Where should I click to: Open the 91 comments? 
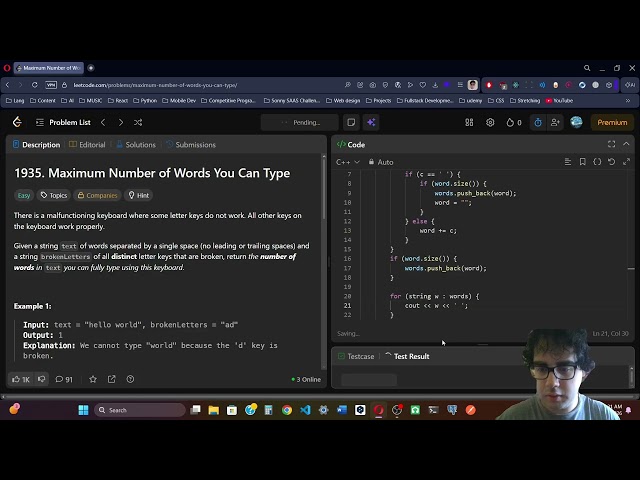point(64,380)
